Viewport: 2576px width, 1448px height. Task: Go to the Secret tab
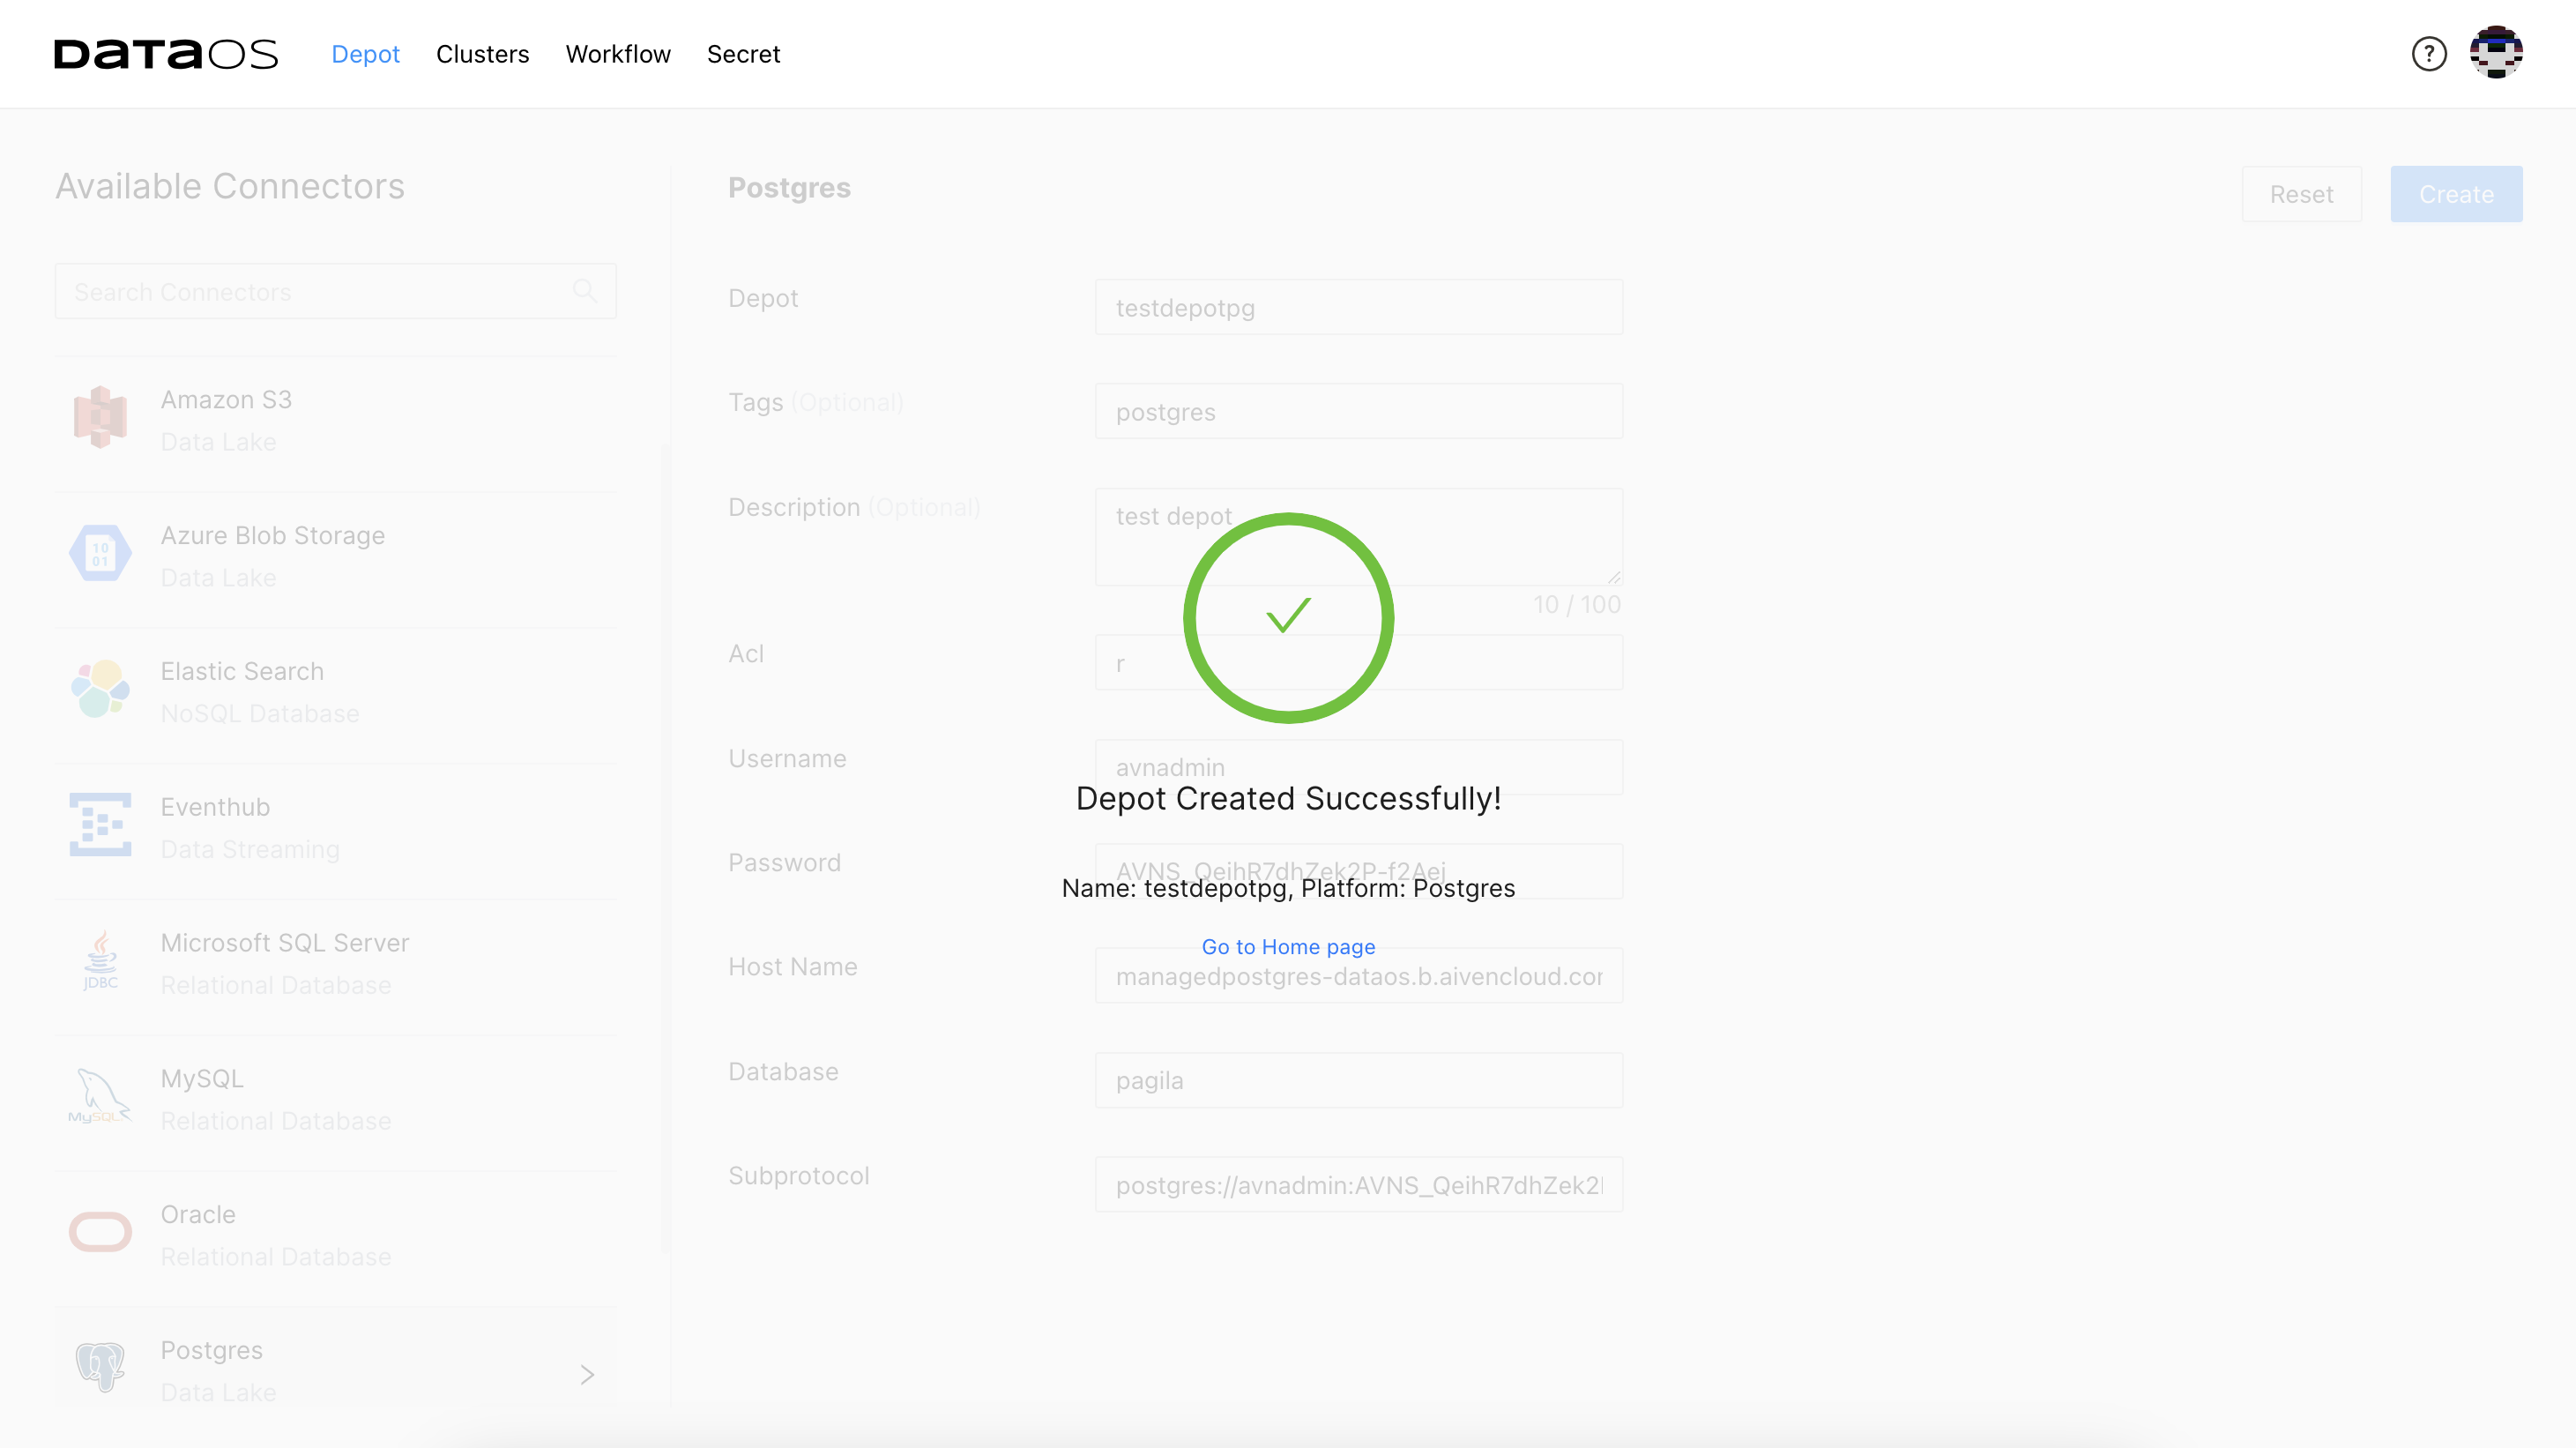coord(743,54)
